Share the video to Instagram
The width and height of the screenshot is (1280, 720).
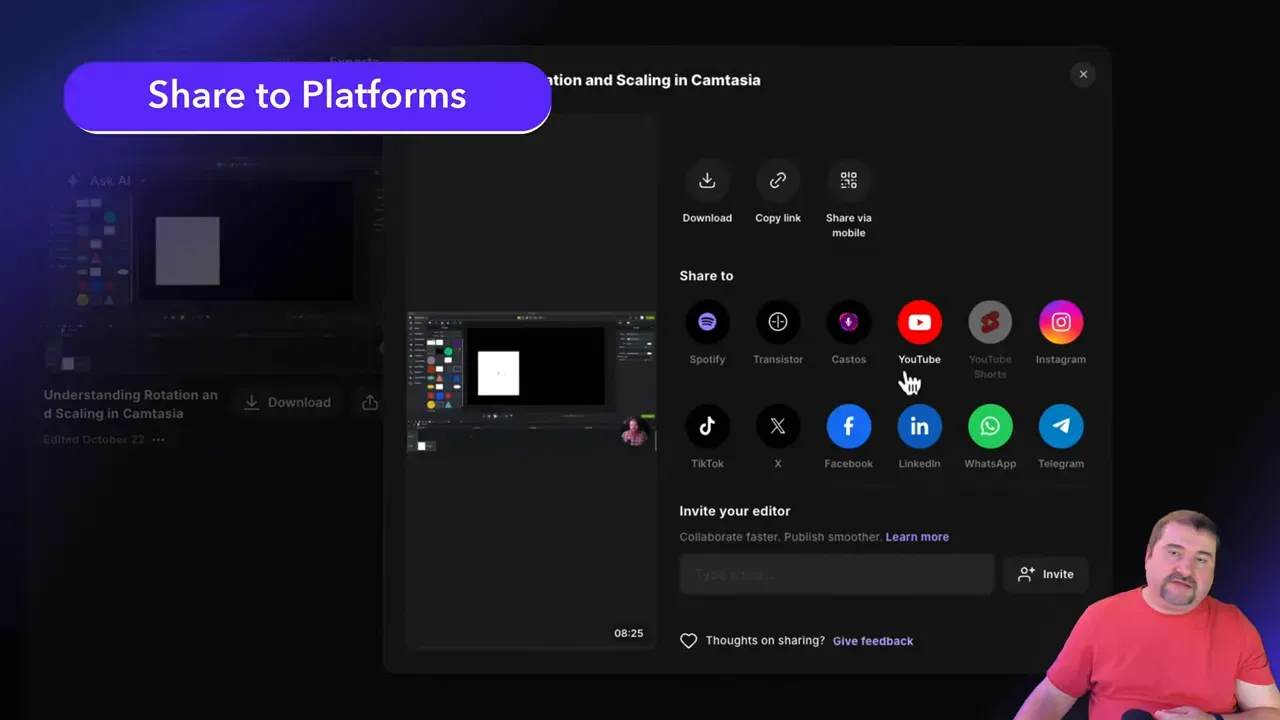pyautogui.click(x=1060, y=321)
